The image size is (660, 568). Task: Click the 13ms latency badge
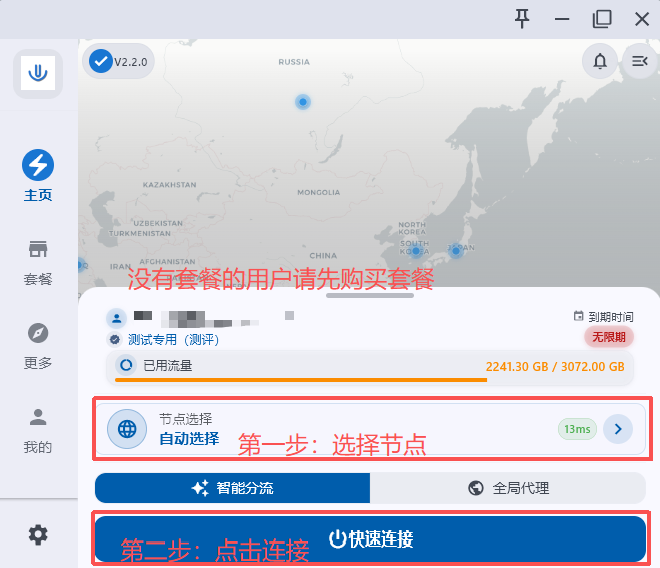(x=577, y=429)
